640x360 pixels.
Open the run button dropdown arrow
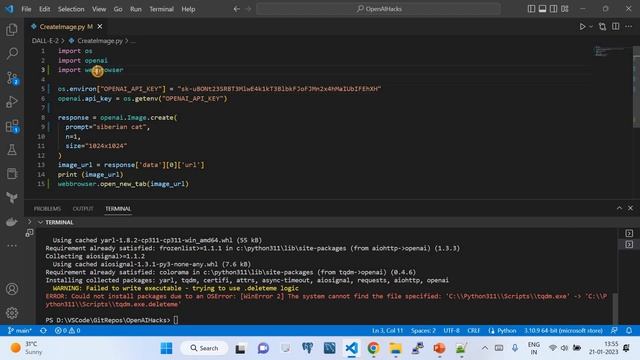pyautogui.click(x=591, y=27)
